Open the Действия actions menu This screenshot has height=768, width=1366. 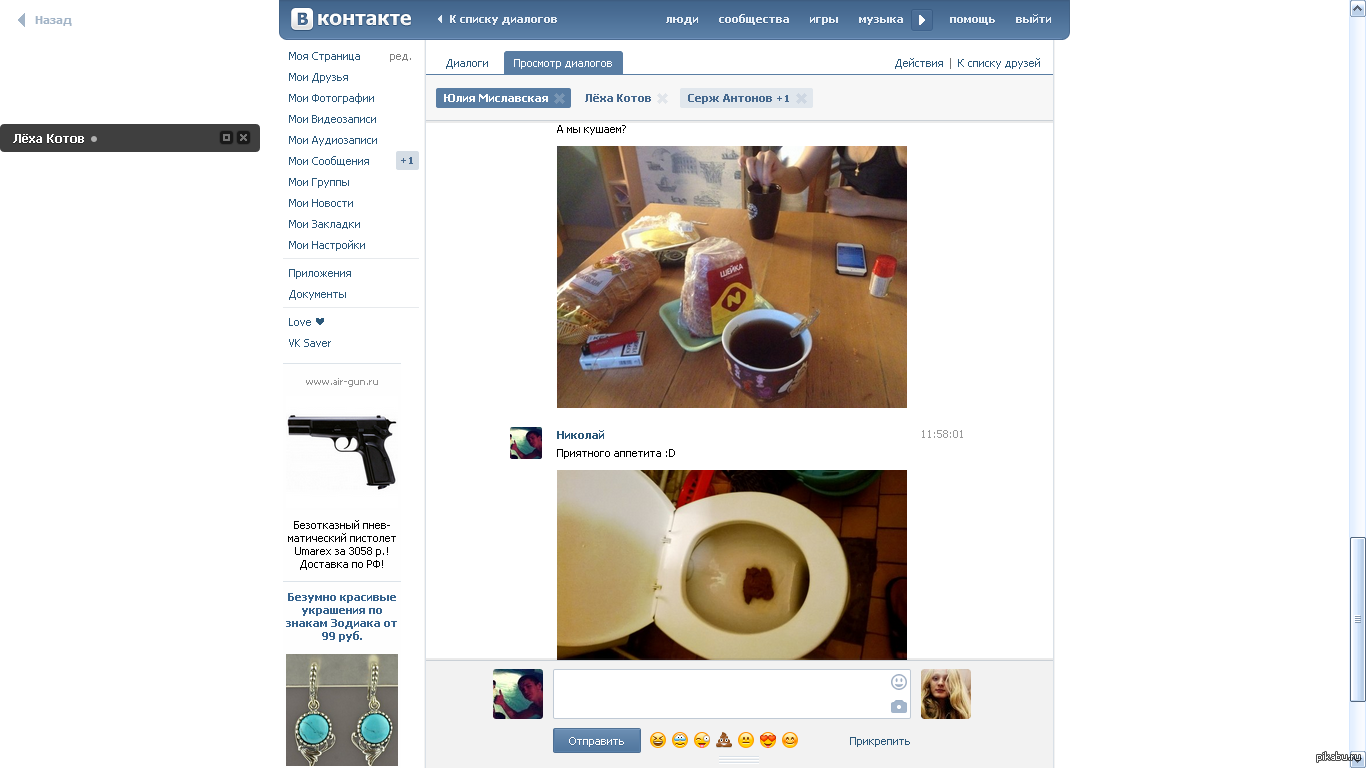[919, 63]
